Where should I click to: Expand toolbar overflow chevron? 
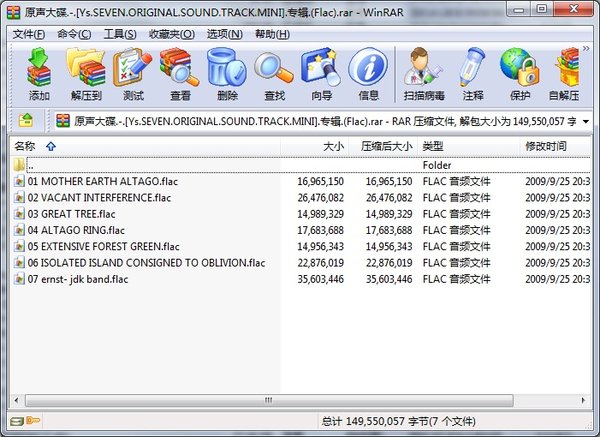(586, 48)
